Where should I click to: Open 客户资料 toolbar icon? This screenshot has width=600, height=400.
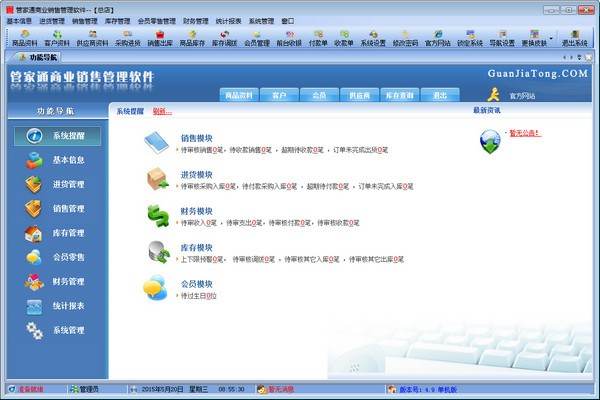click(x=57, y=39)
